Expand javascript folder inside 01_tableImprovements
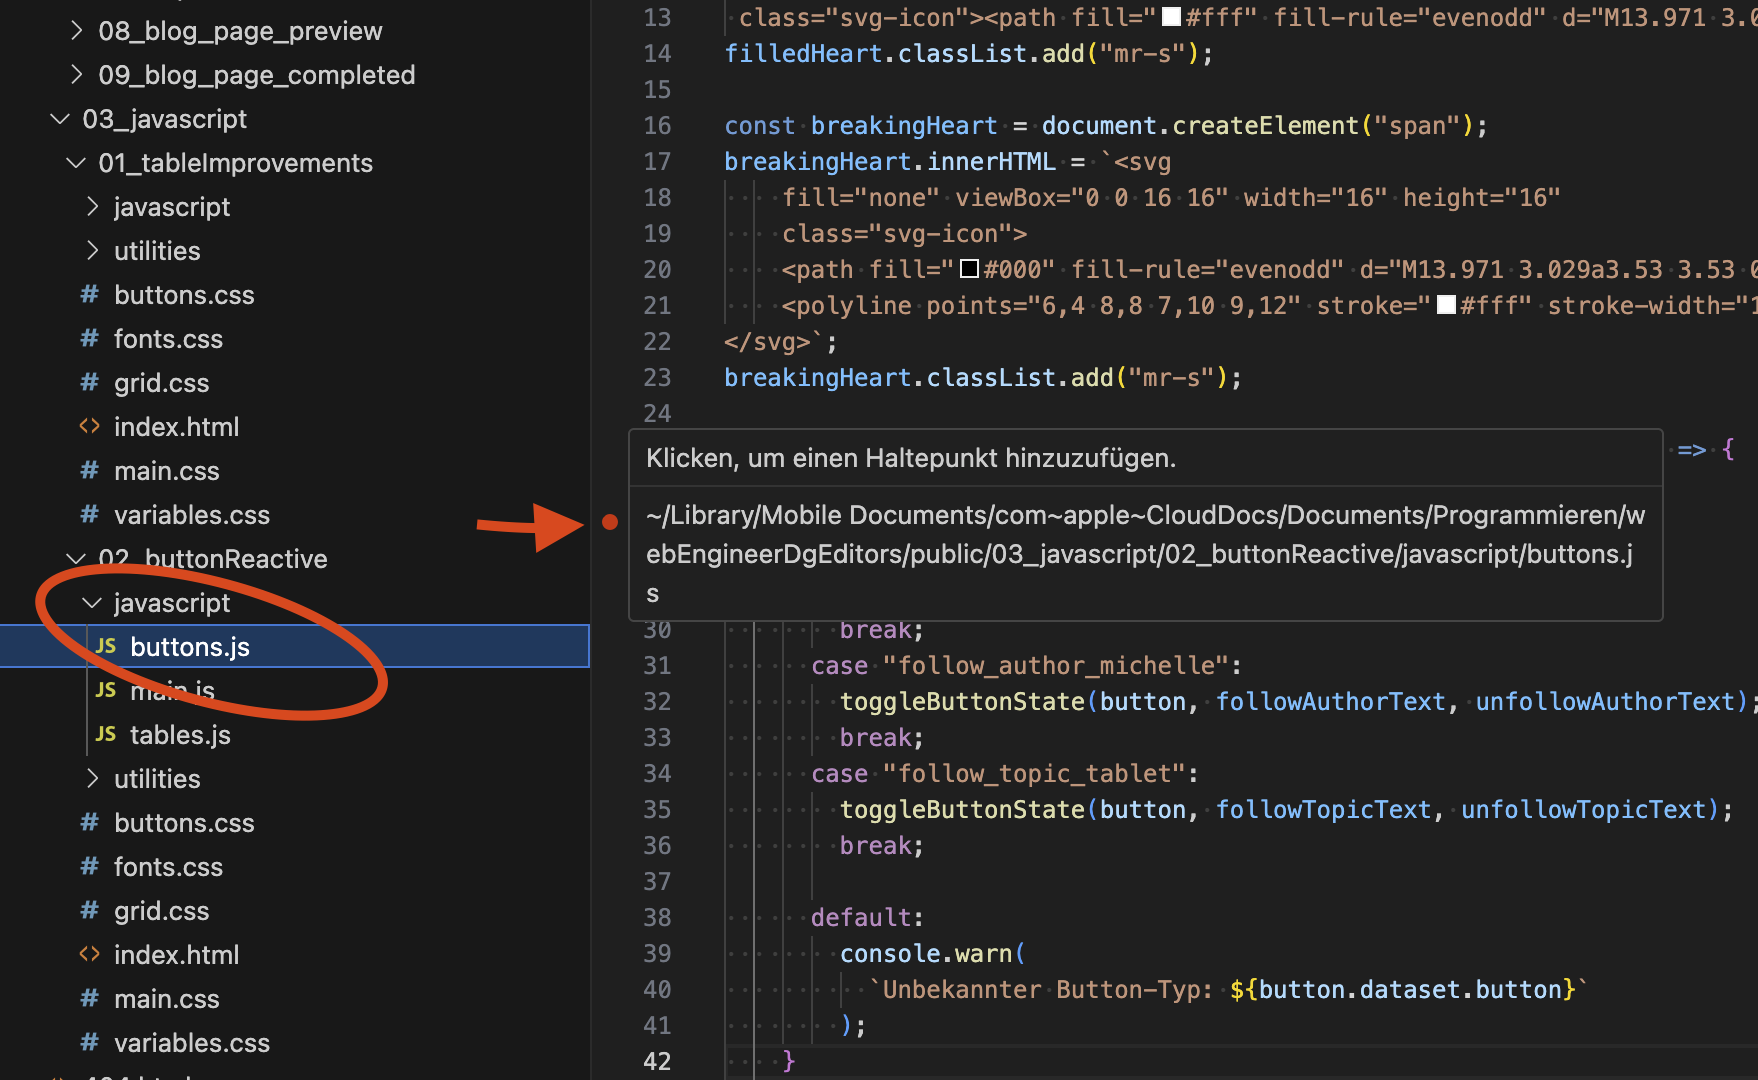1758x1080 pixels. (92, 207)
